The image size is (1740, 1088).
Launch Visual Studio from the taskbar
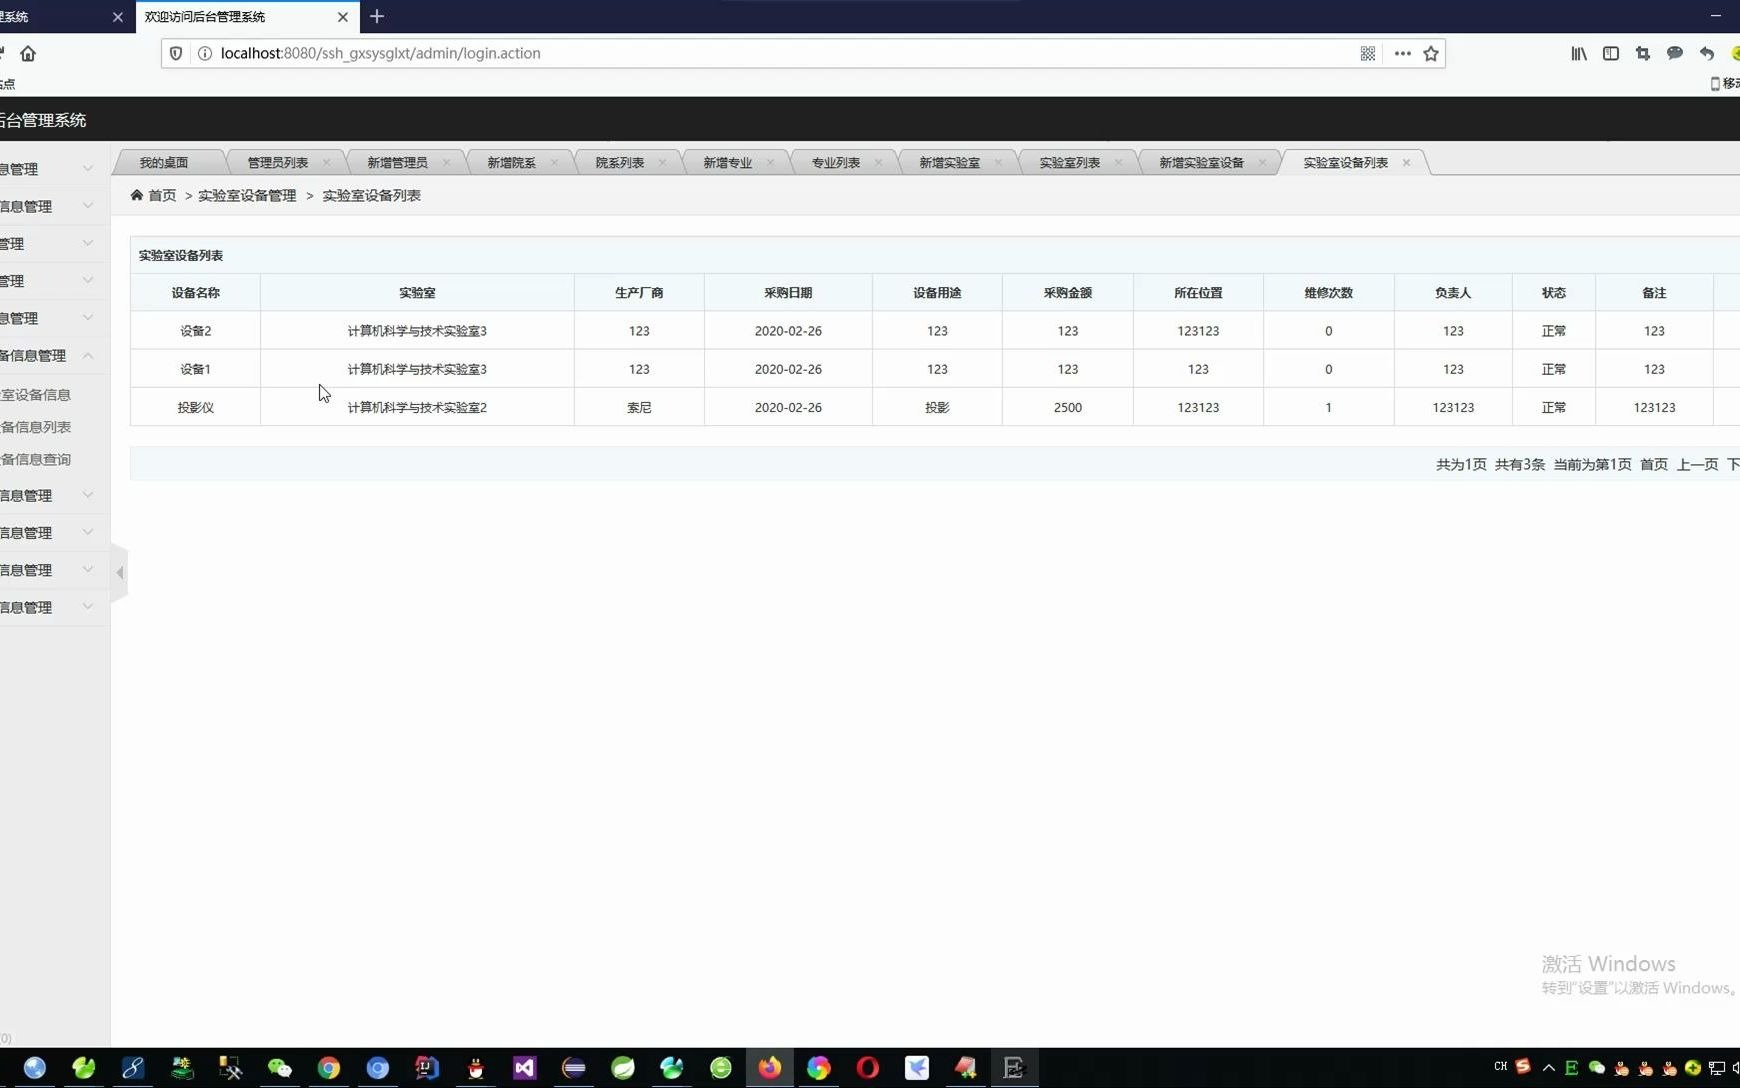coord(524,1068)
